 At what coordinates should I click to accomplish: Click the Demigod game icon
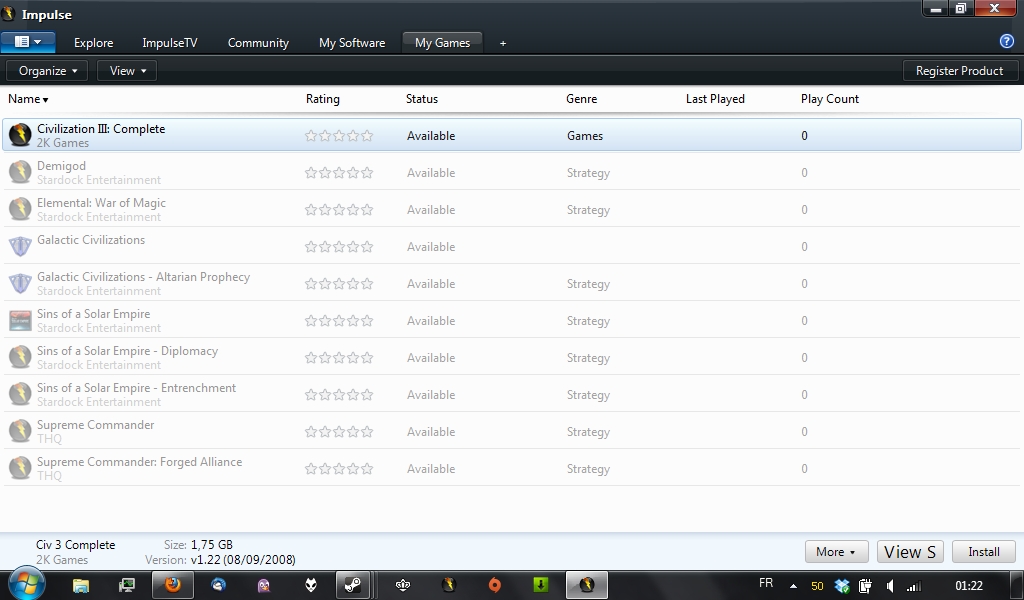20,172
